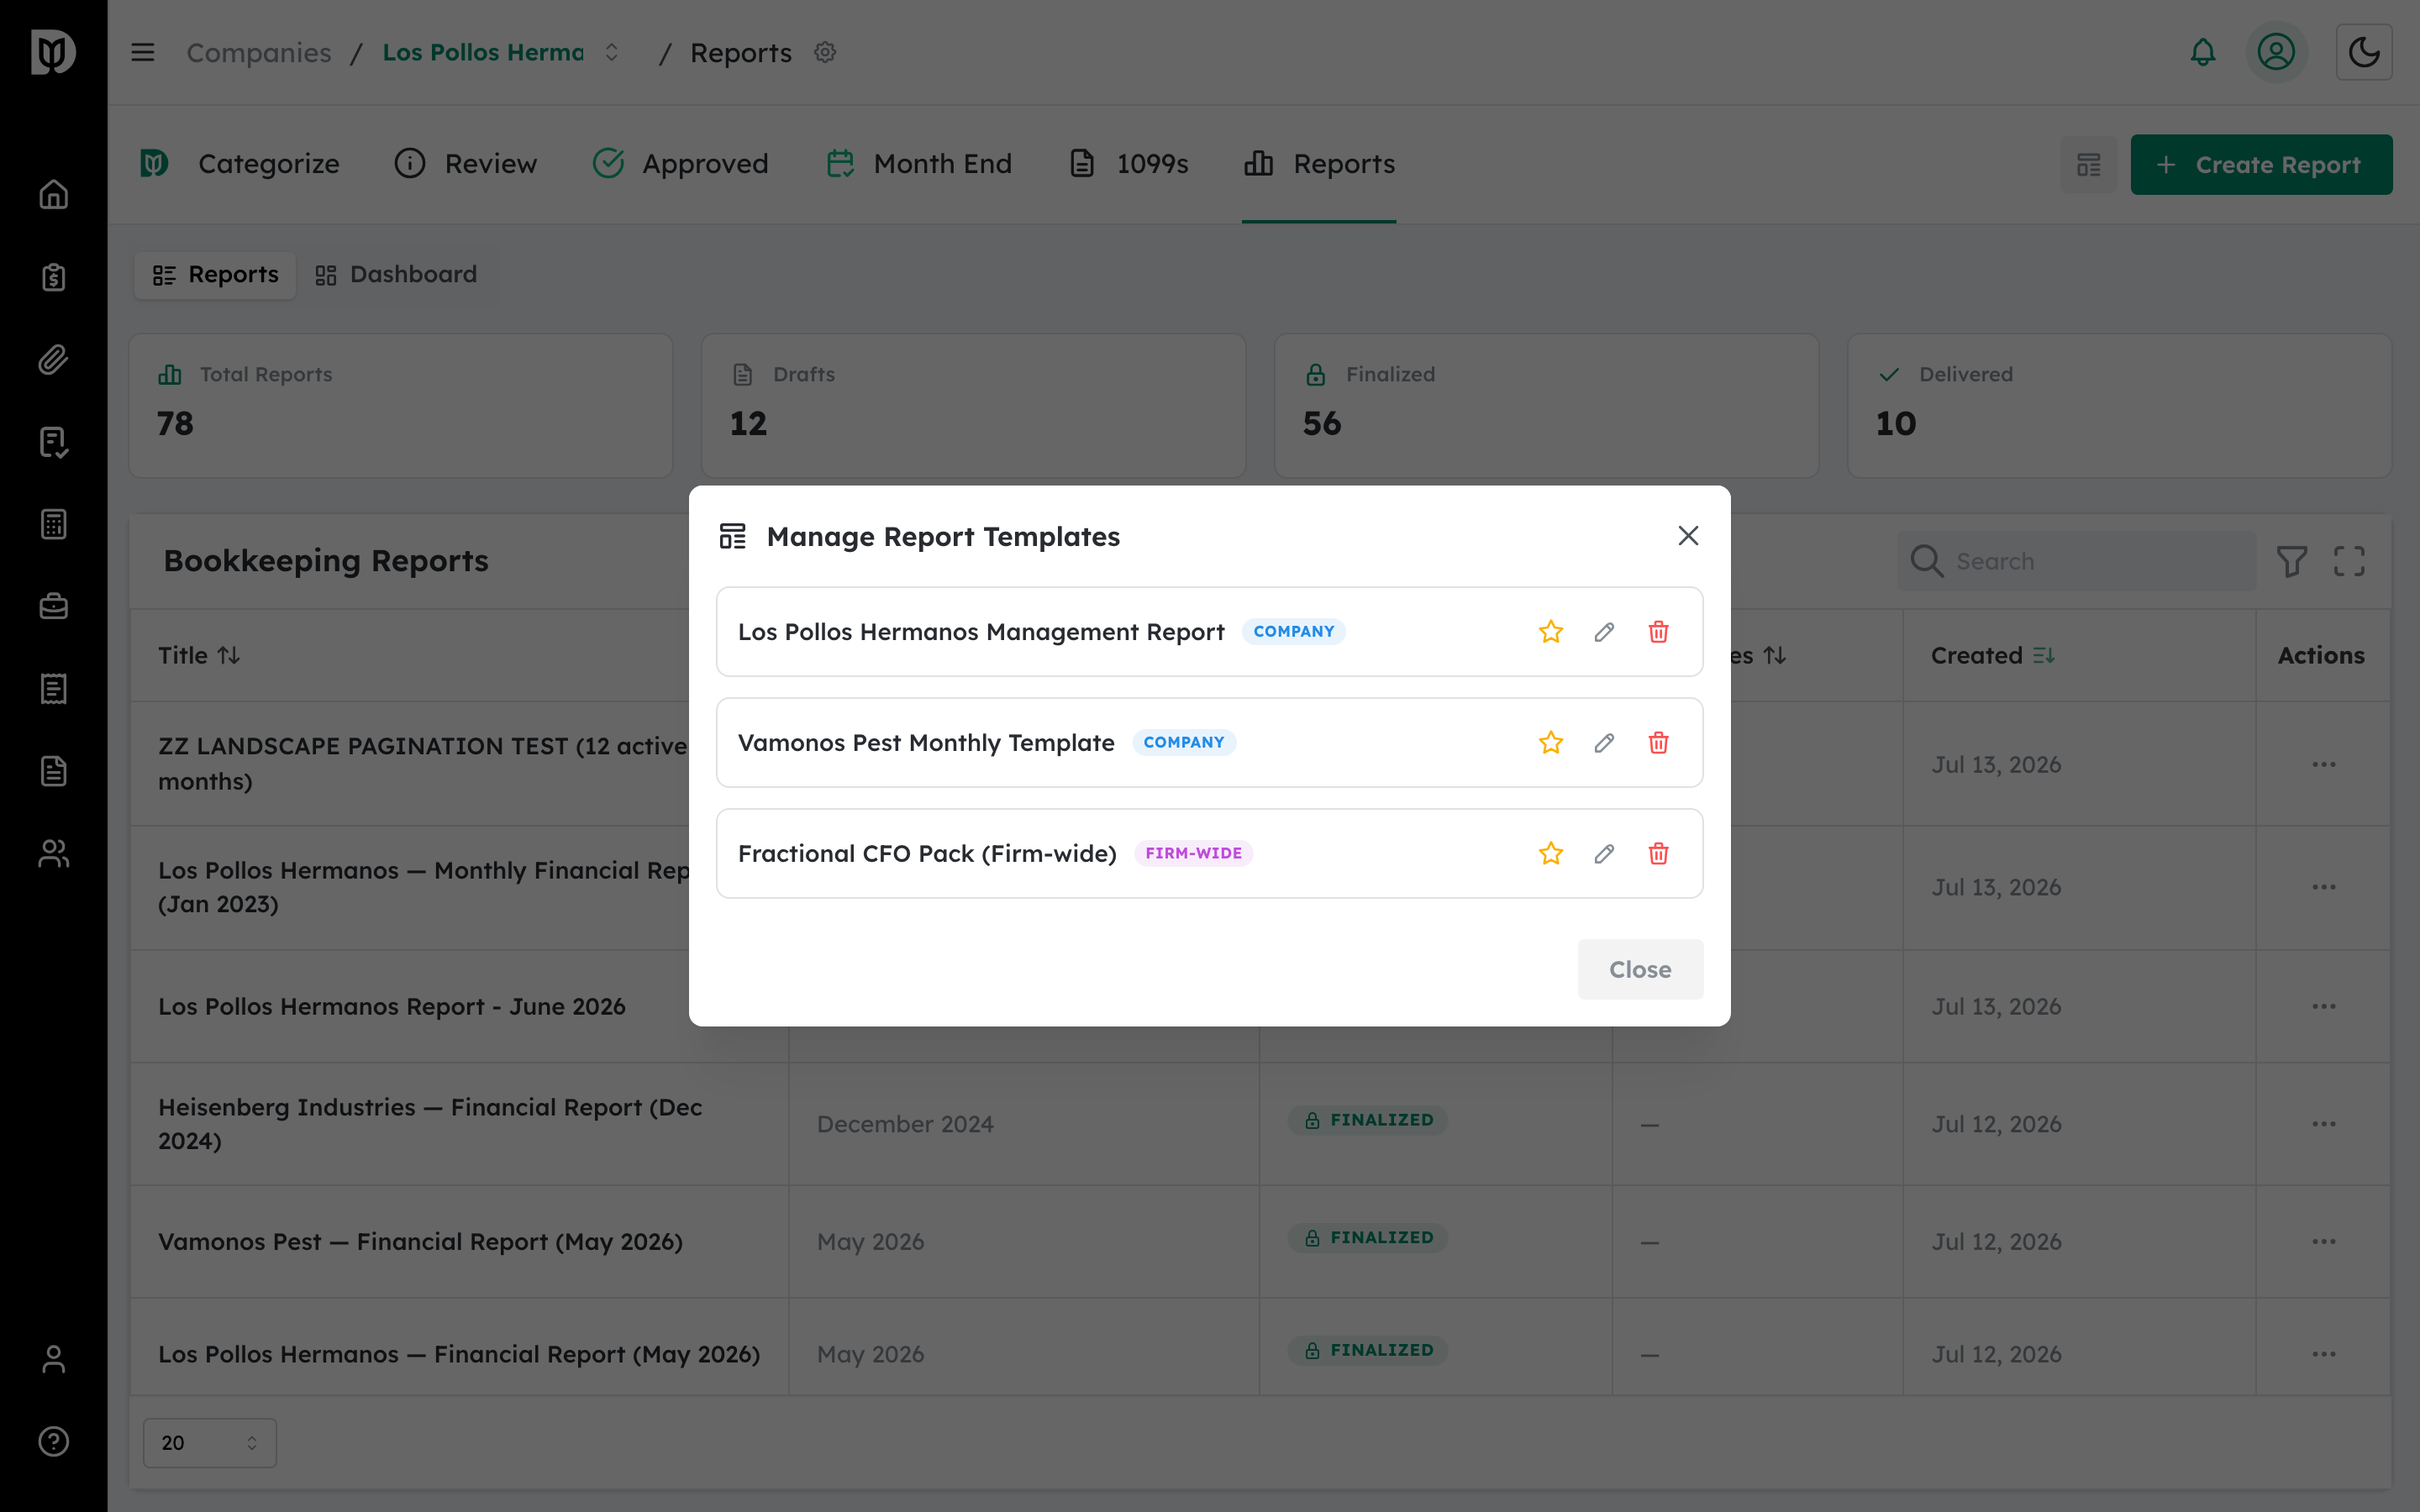Switch to the Dashboard view
This screenshot has height=1512, width=2420.
point(397,275)
